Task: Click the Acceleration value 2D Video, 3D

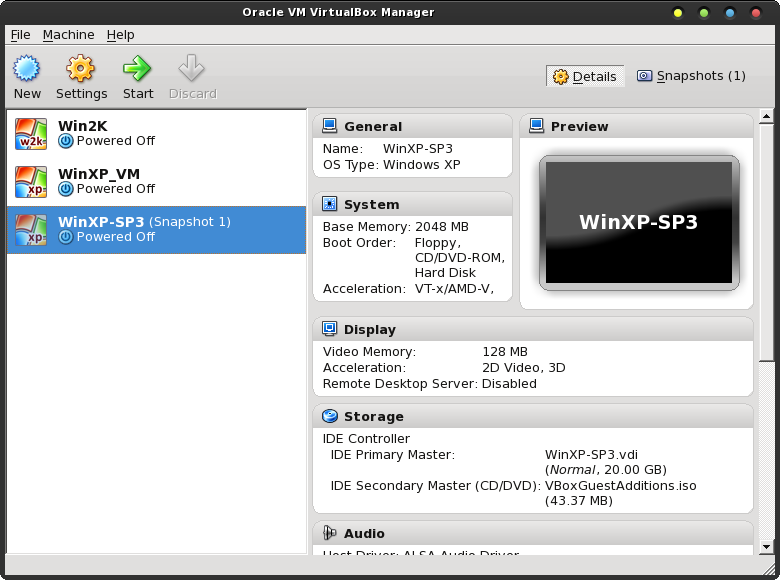Action: (524, 368)
